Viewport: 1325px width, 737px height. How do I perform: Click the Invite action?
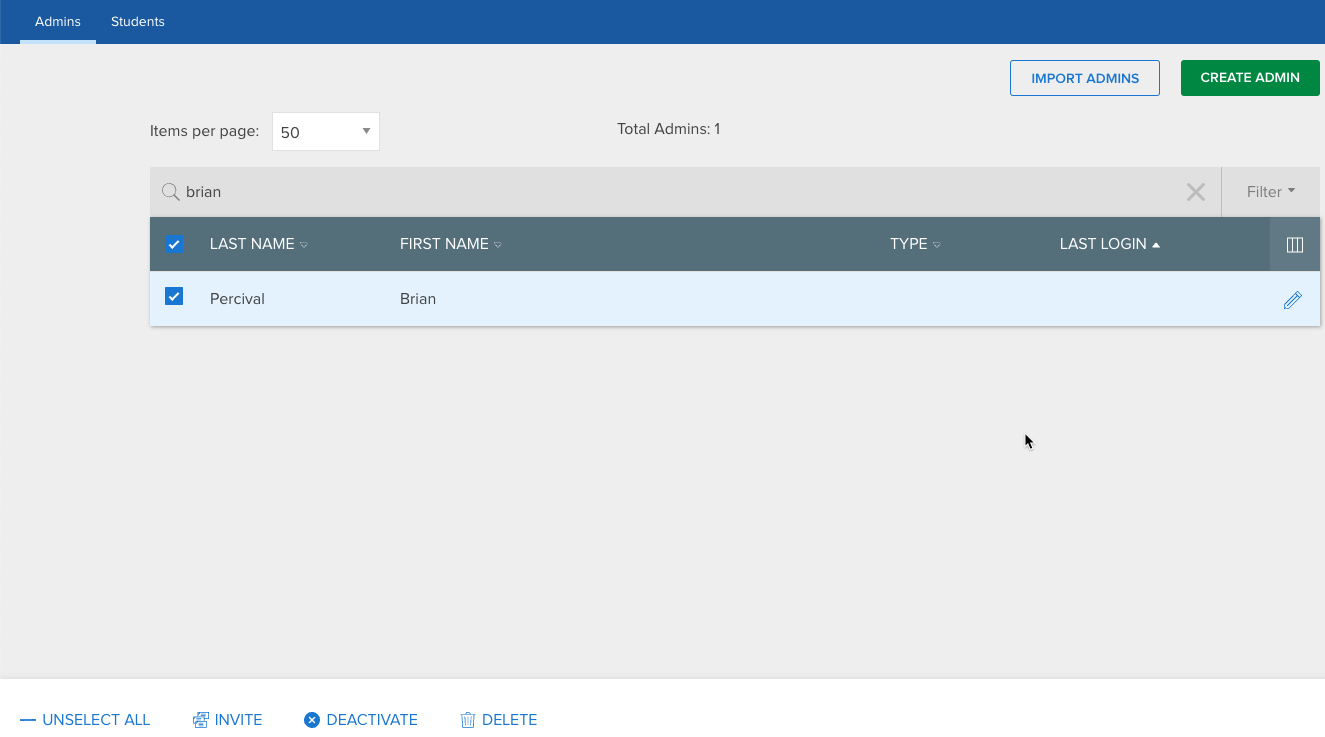[227, 720]
